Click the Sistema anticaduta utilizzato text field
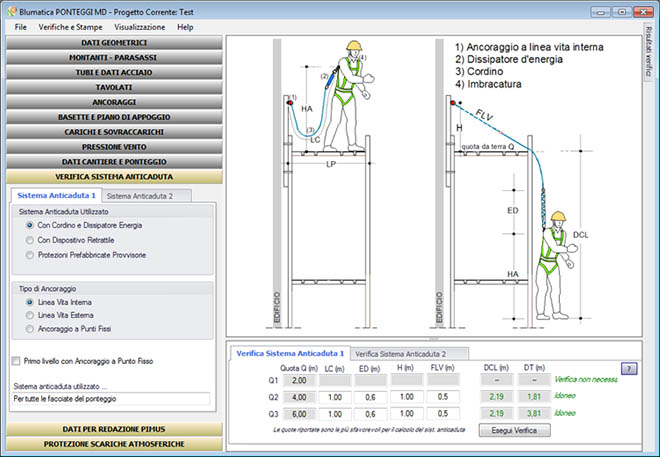660x457 pixels. (x=111, y=399)
